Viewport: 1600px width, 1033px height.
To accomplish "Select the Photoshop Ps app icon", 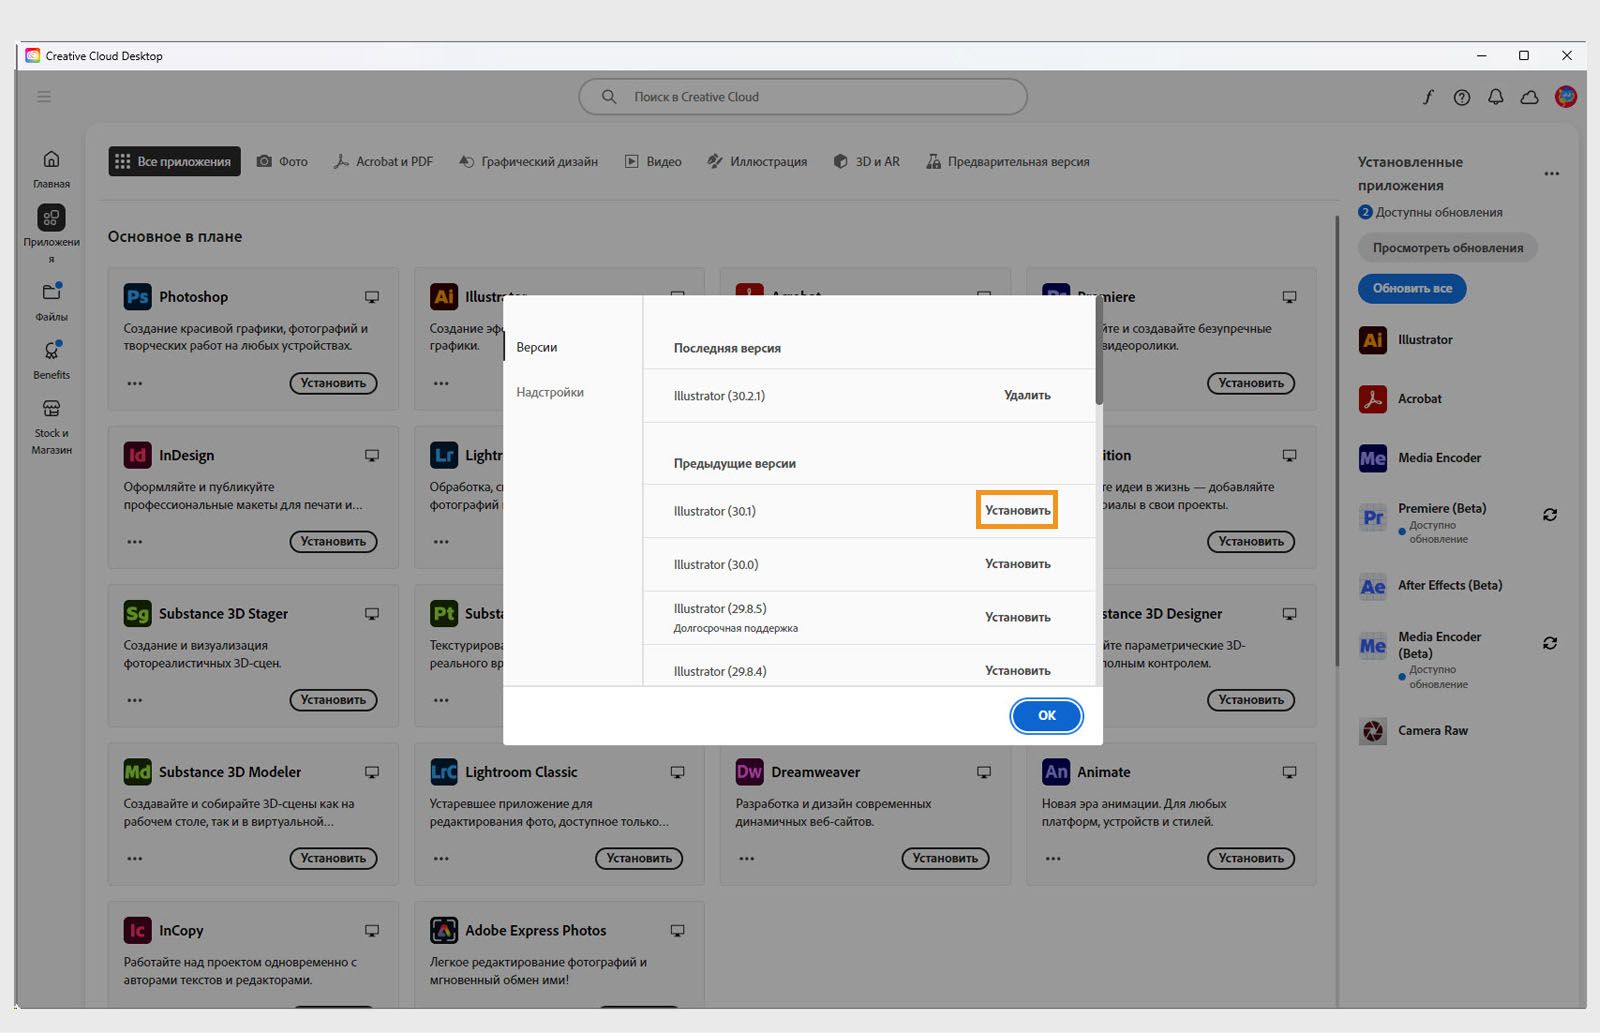I will tap(137, 296).
